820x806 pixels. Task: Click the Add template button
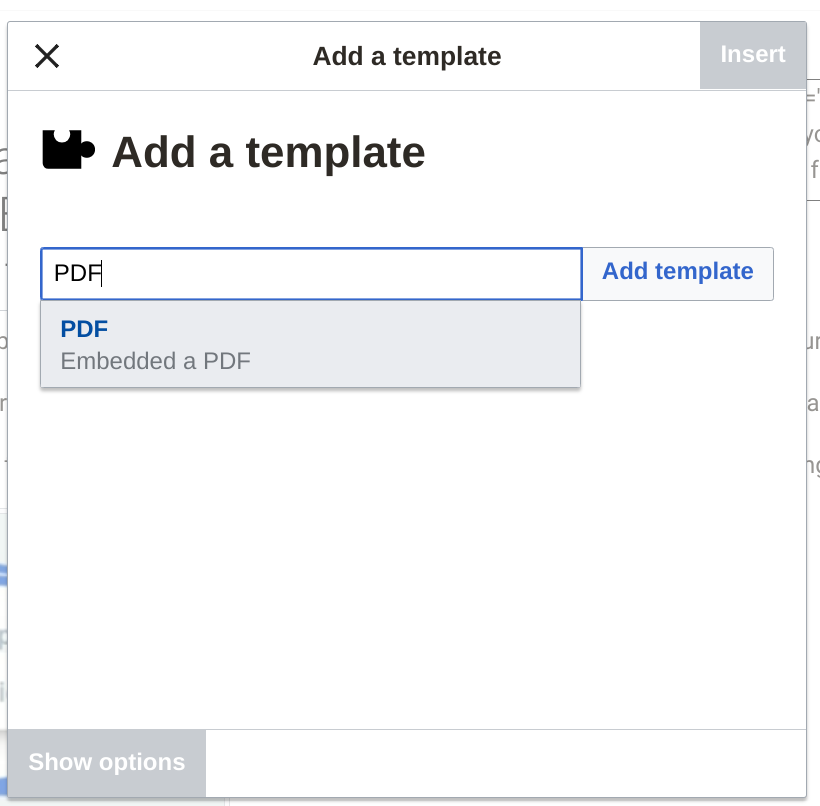point(677,272)
